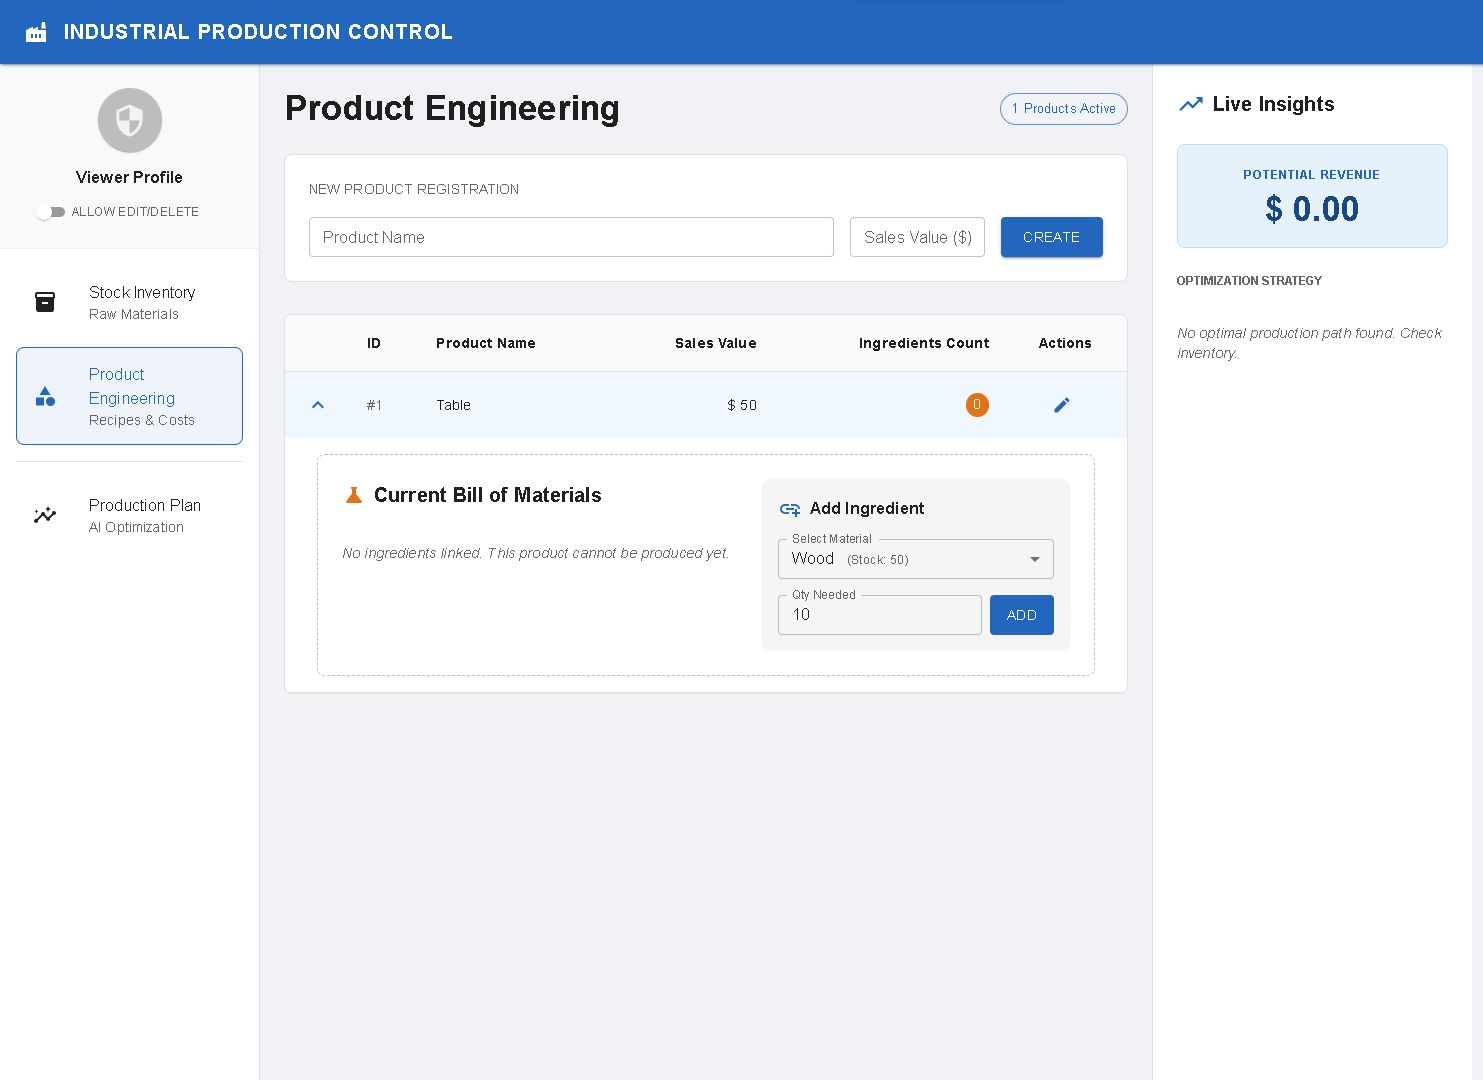Screen dimensions: 1483x1080
Task: Click the pencil edit icon for Table
Action: (x=1062, y=405)
